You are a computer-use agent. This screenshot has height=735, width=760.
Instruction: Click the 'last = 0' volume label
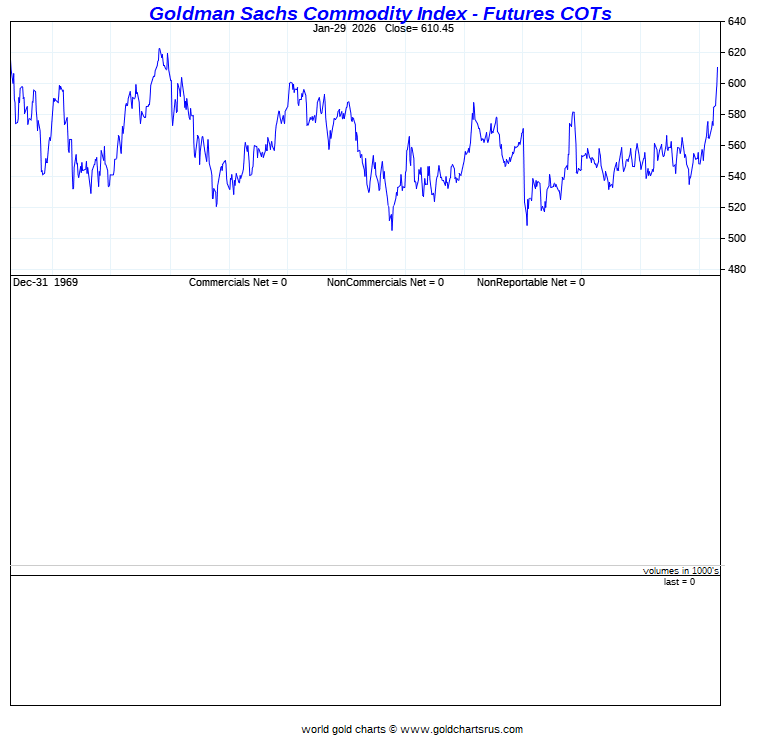point(679,582)
